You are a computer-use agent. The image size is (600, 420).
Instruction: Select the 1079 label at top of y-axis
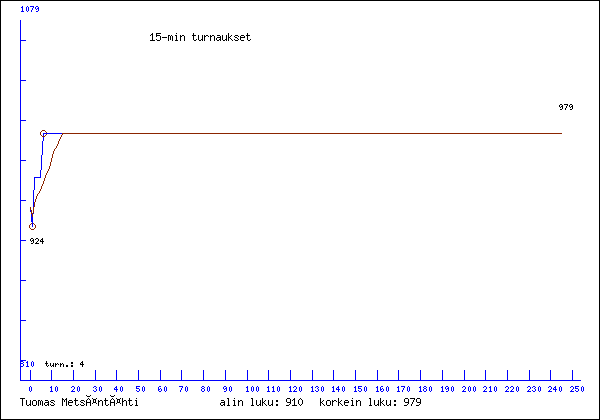click(30, 8)
